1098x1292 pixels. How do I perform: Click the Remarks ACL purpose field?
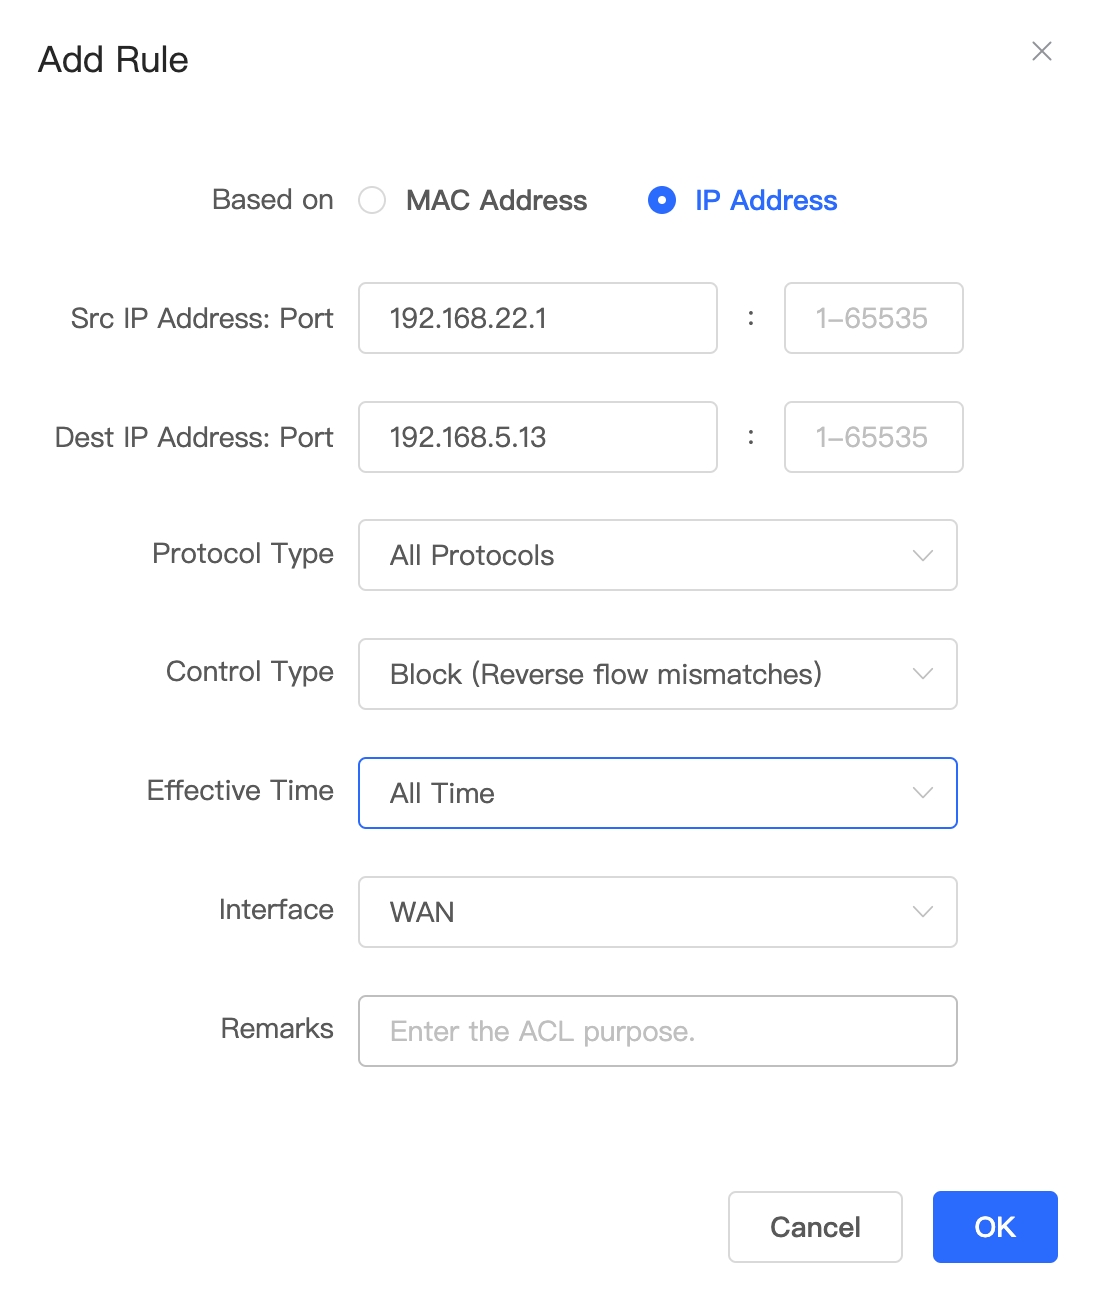click(658, 1031)
